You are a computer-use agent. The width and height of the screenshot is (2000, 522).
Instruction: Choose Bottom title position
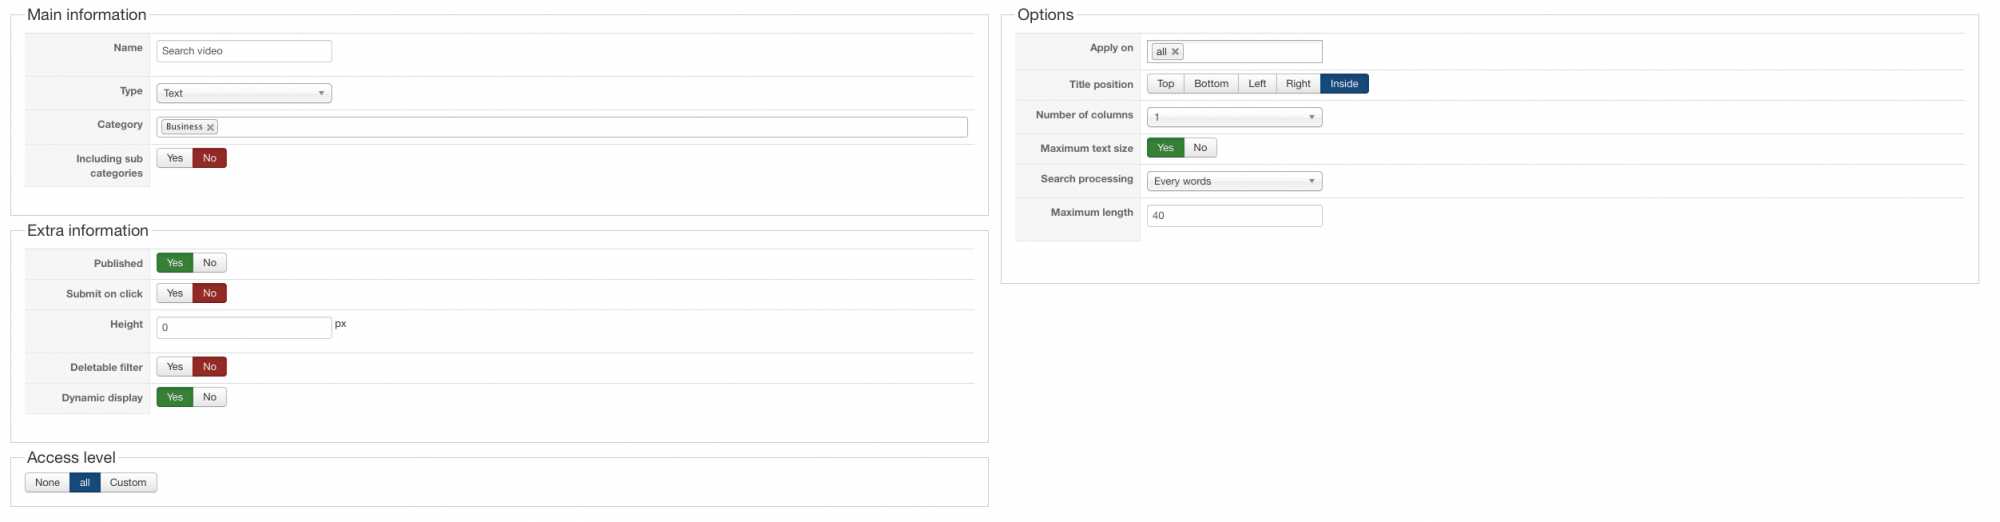tap(1211, 84)
